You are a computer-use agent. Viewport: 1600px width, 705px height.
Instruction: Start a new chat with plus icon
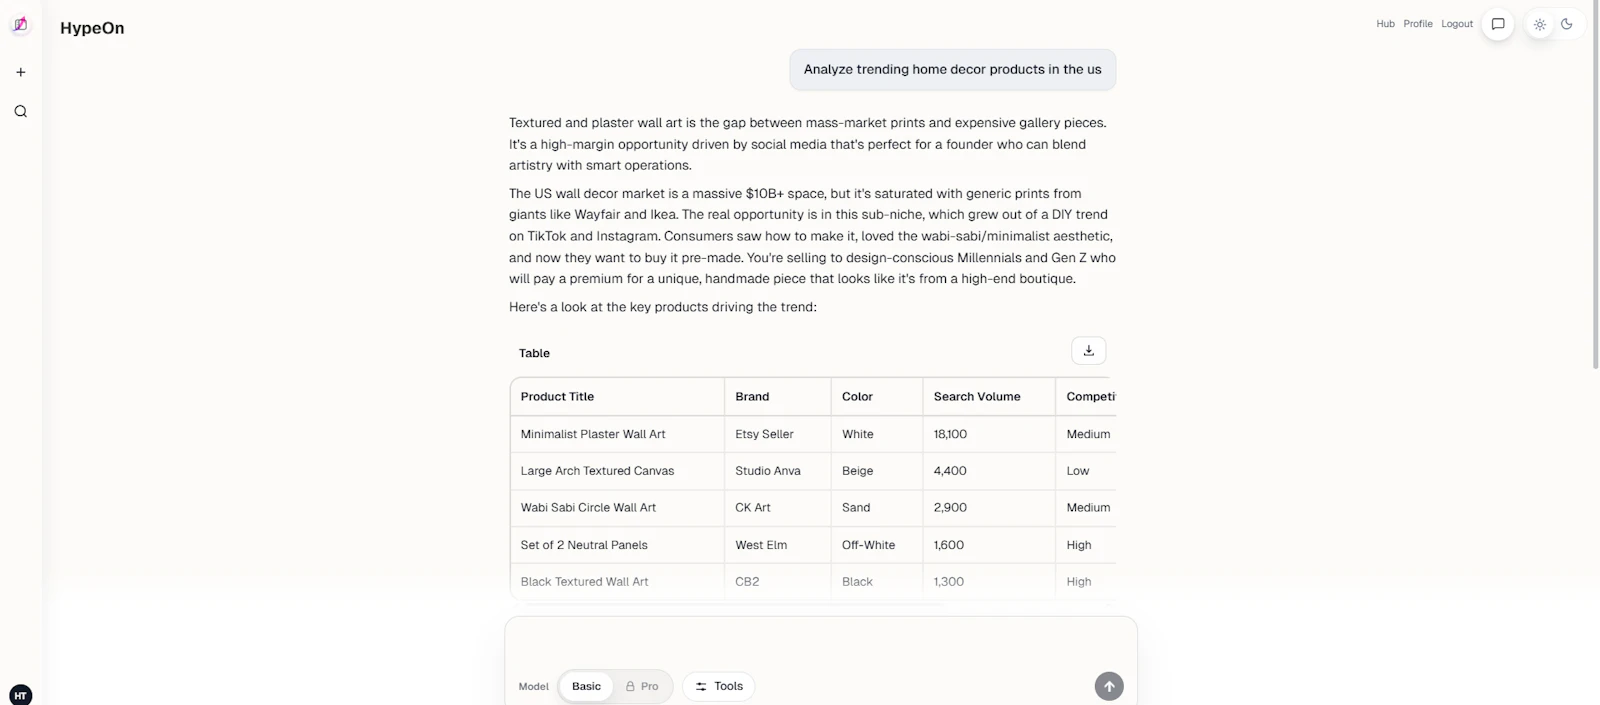click(x=20, y=72)
